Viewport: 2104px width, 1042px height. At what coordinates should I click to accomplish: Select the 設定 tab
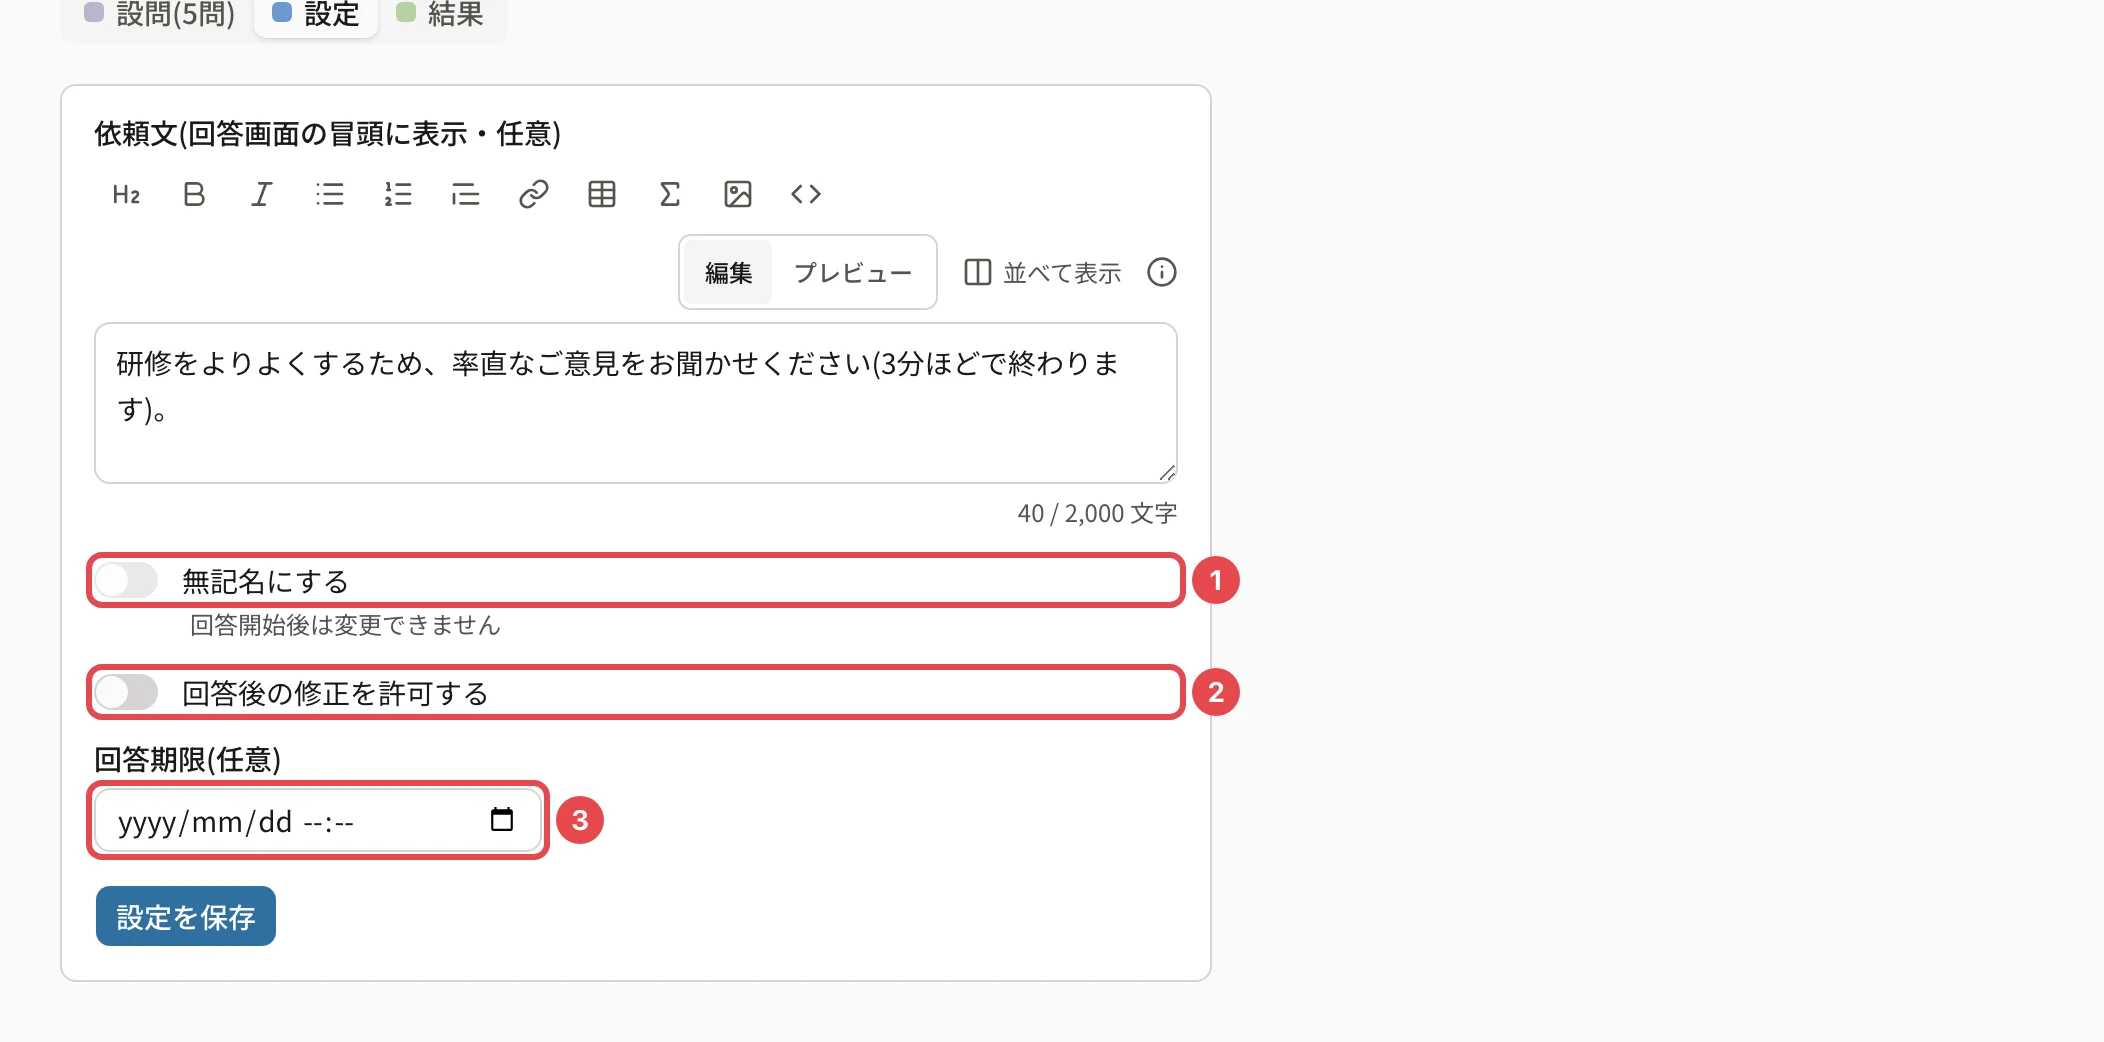(316, 14)
